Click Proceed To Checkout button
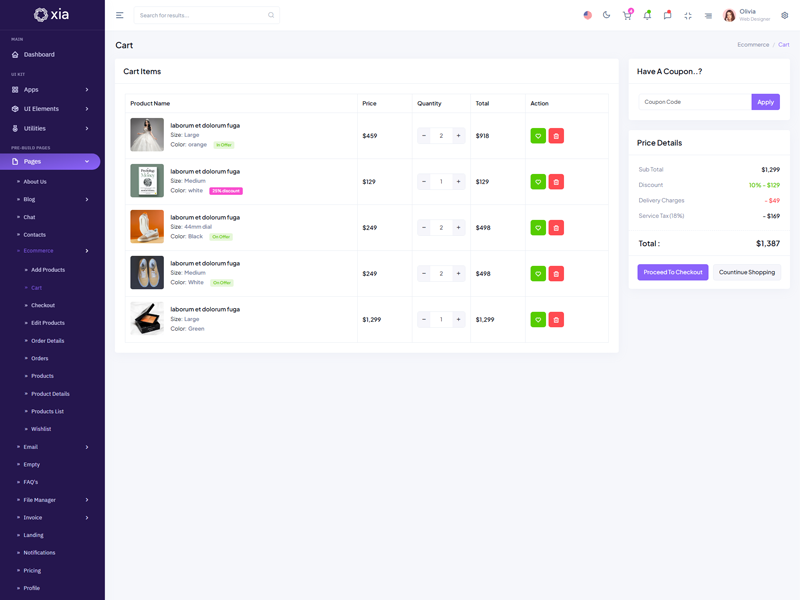800x600 pixels. tap(673, 272)
